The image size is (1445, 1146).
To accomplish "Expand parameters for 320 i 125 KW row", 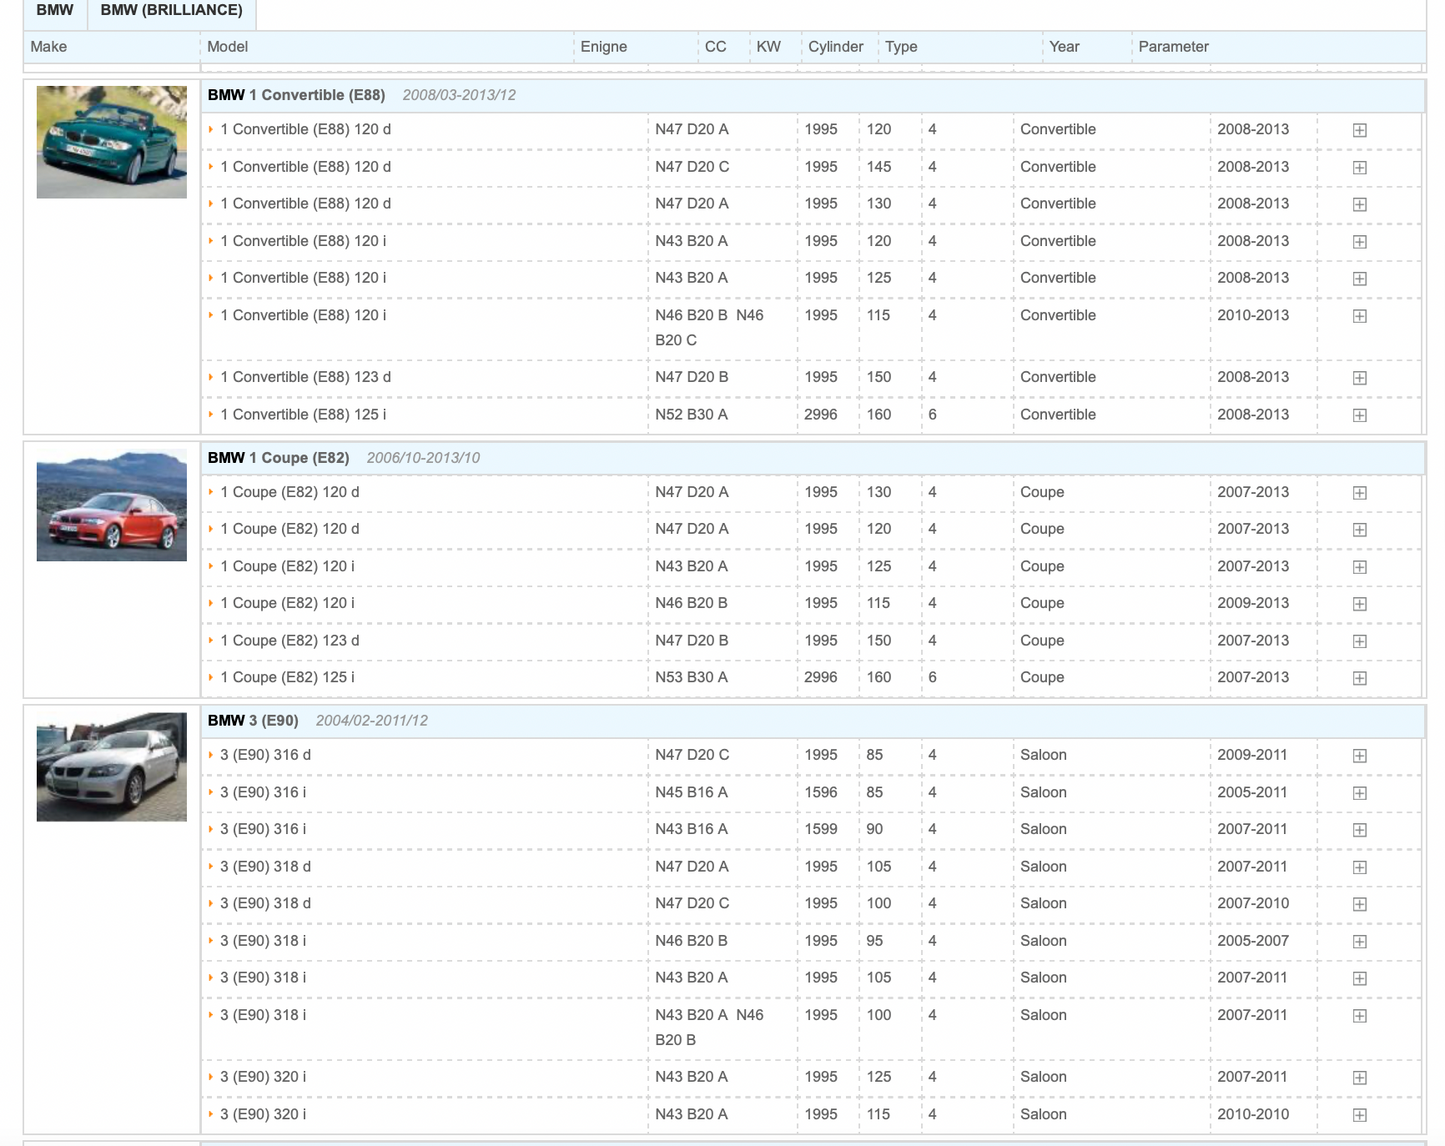I will point(1359,1078).
